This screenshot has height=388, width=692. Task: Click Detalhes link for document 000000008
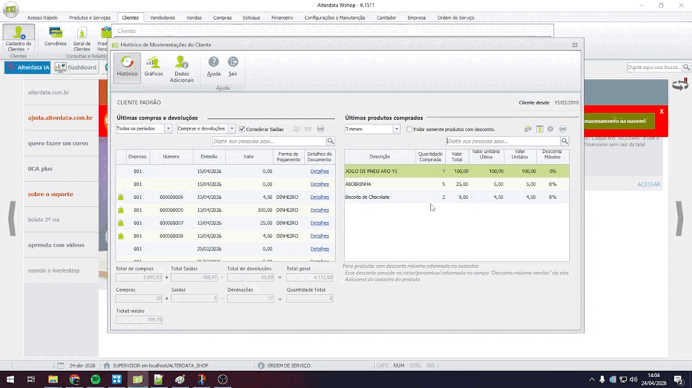click(x=320, y=236)
